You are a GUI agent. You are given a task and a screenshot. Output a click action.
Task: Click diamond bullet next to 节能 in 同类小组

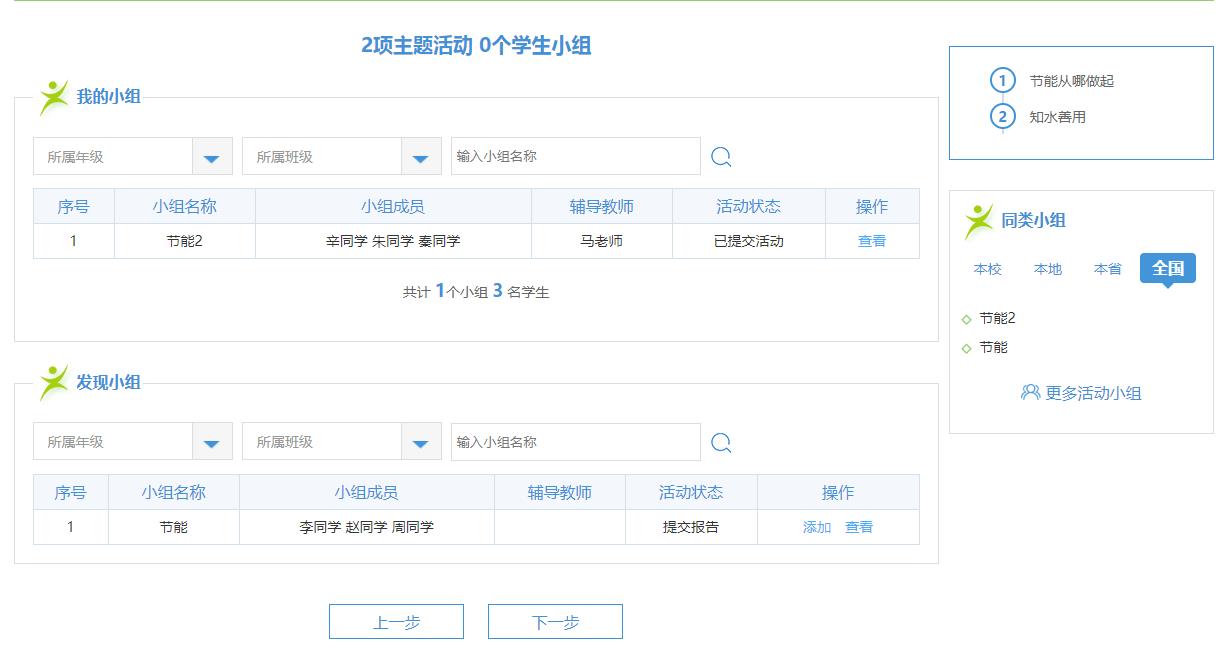(966, 349)
